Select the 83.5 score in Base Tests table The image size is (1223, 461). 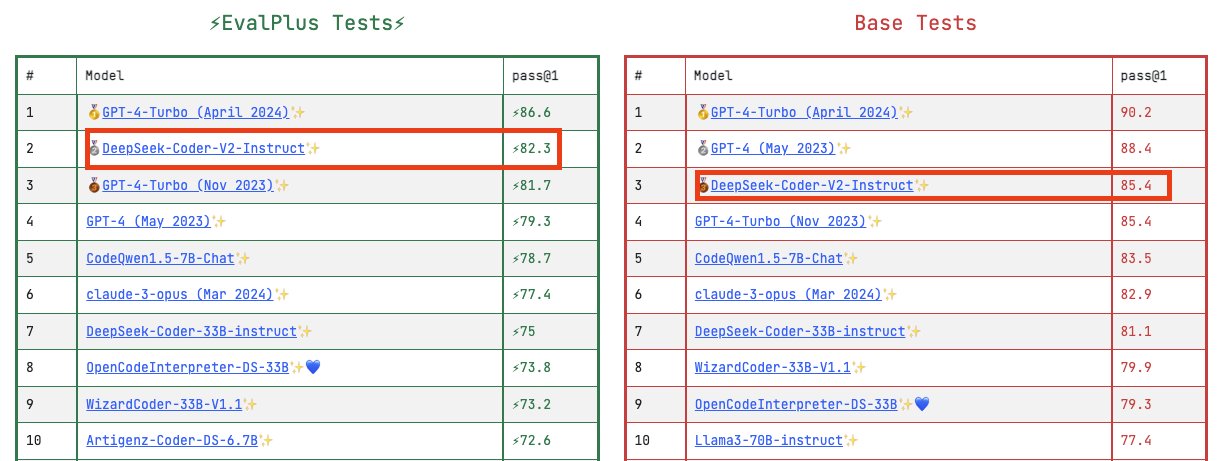point(1135,258)
